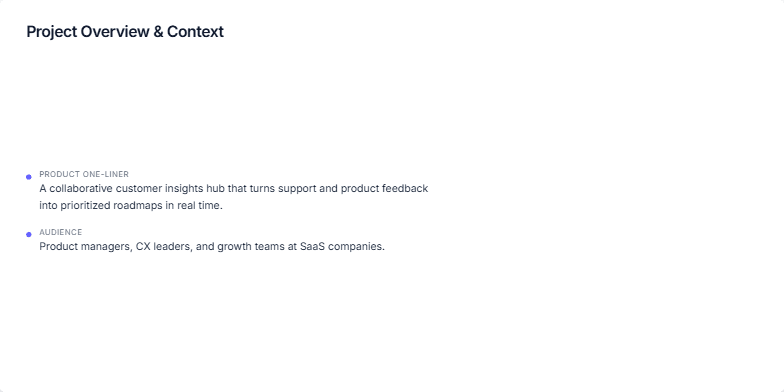
Task: Select the PRODUCT ONE-LINER label
Action: (x=84, y=174)
